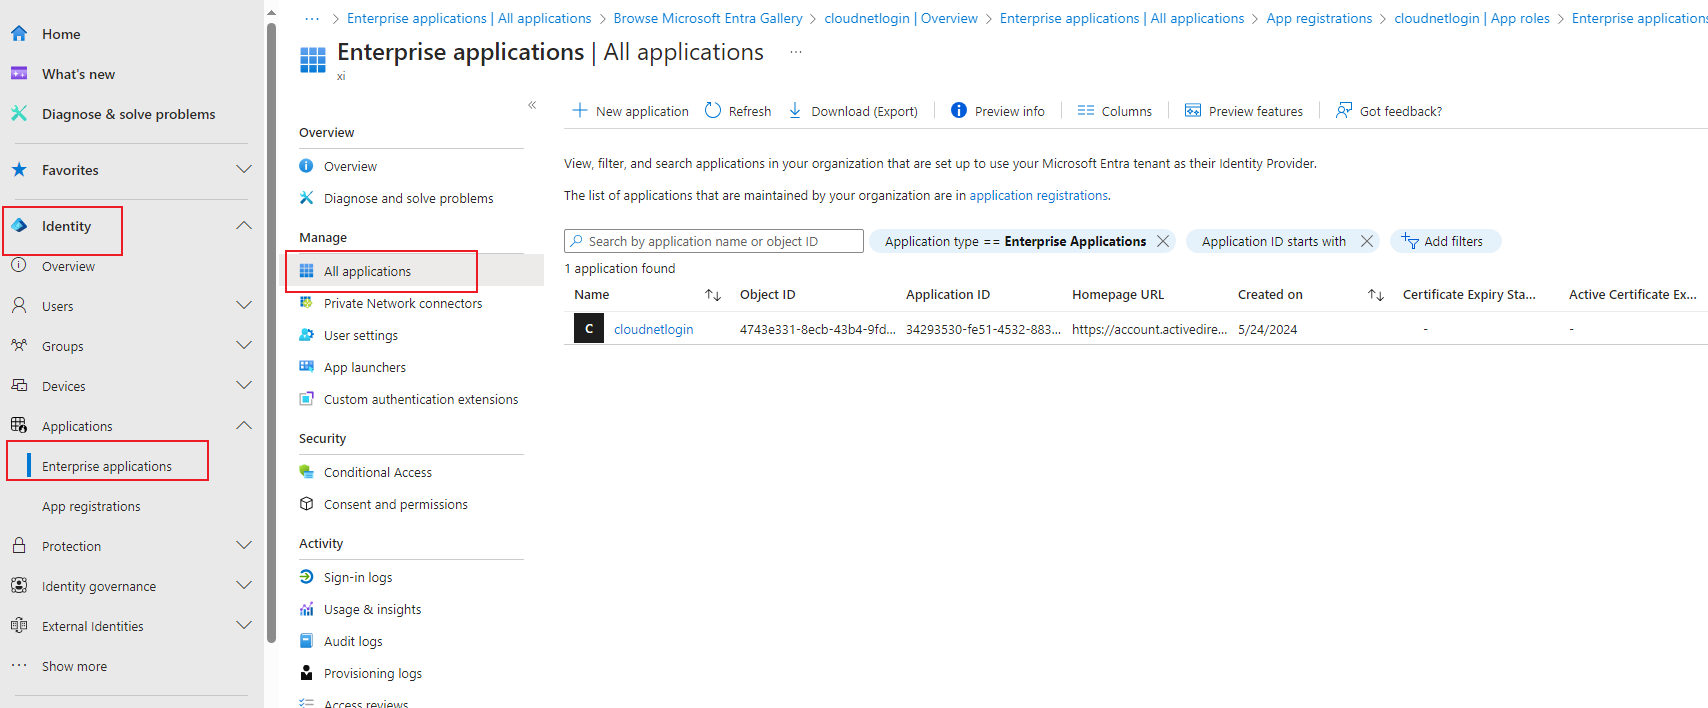This screenshot has width=1708, height=708.
Task: Sort table by Name column arrows
Action: (713, 295)
